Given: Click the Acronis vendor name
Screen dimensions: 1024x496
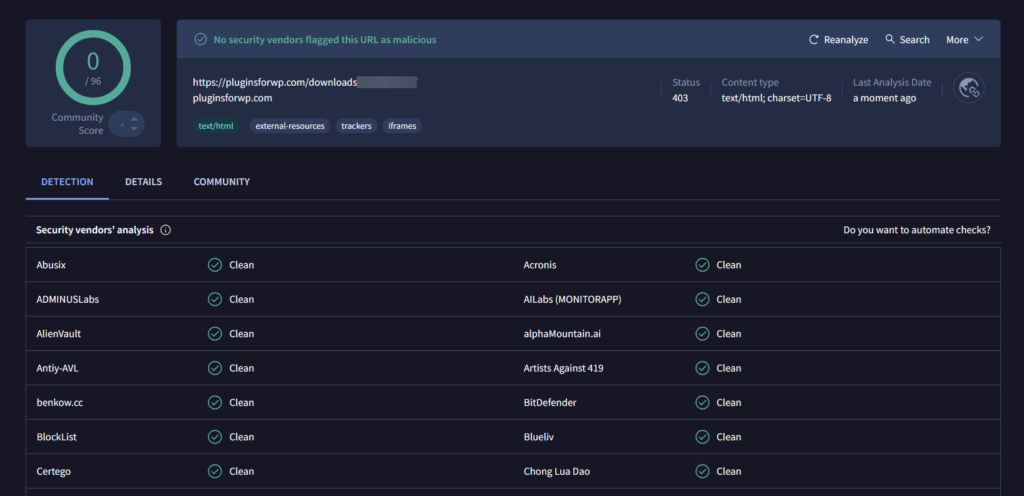Looking at the screenshot, I should [540, 265].
